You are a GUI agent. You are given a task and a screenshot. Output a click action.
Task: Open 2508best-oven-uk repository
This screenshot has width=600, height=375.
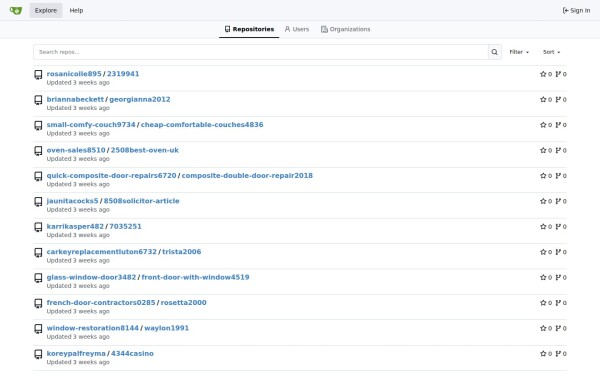coord(145,150)
